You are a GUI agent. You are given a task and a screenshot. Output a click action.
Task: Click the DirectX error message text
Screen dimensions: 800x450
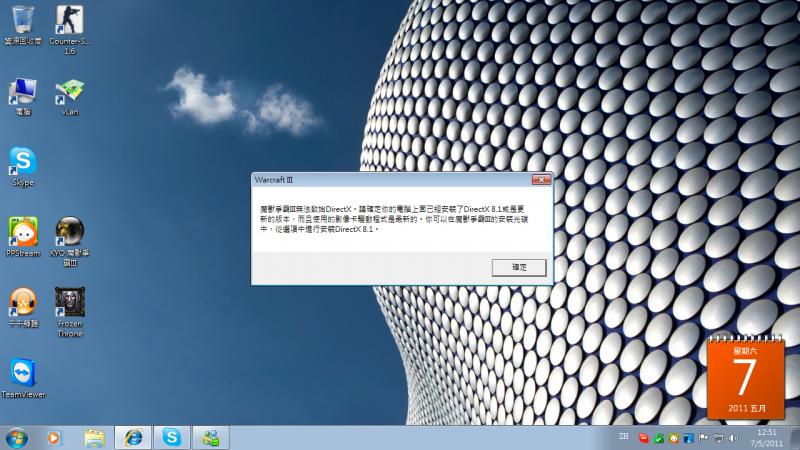coord(393,219)
